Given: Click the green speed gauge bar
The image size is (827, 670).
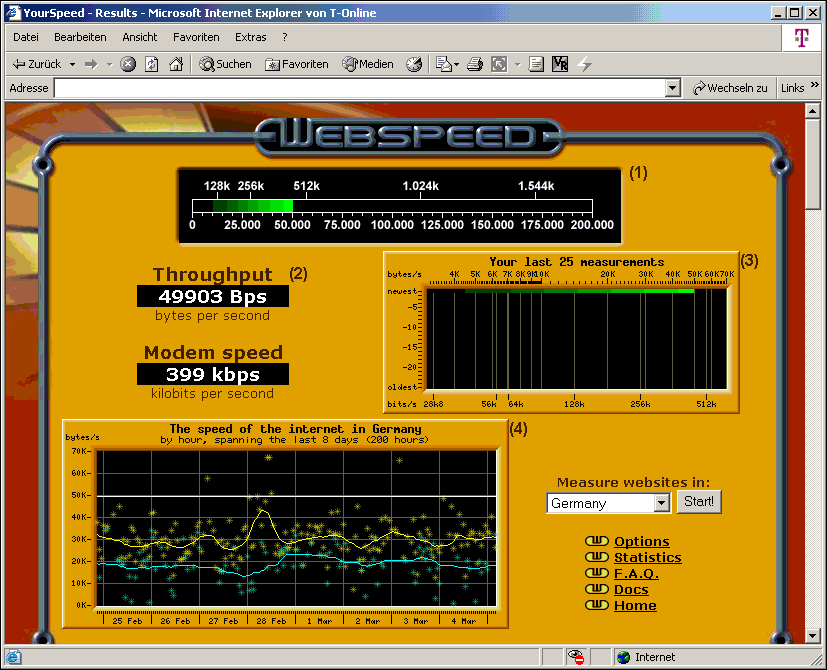Looking at the screenshot, I should (x=253, y=206).
